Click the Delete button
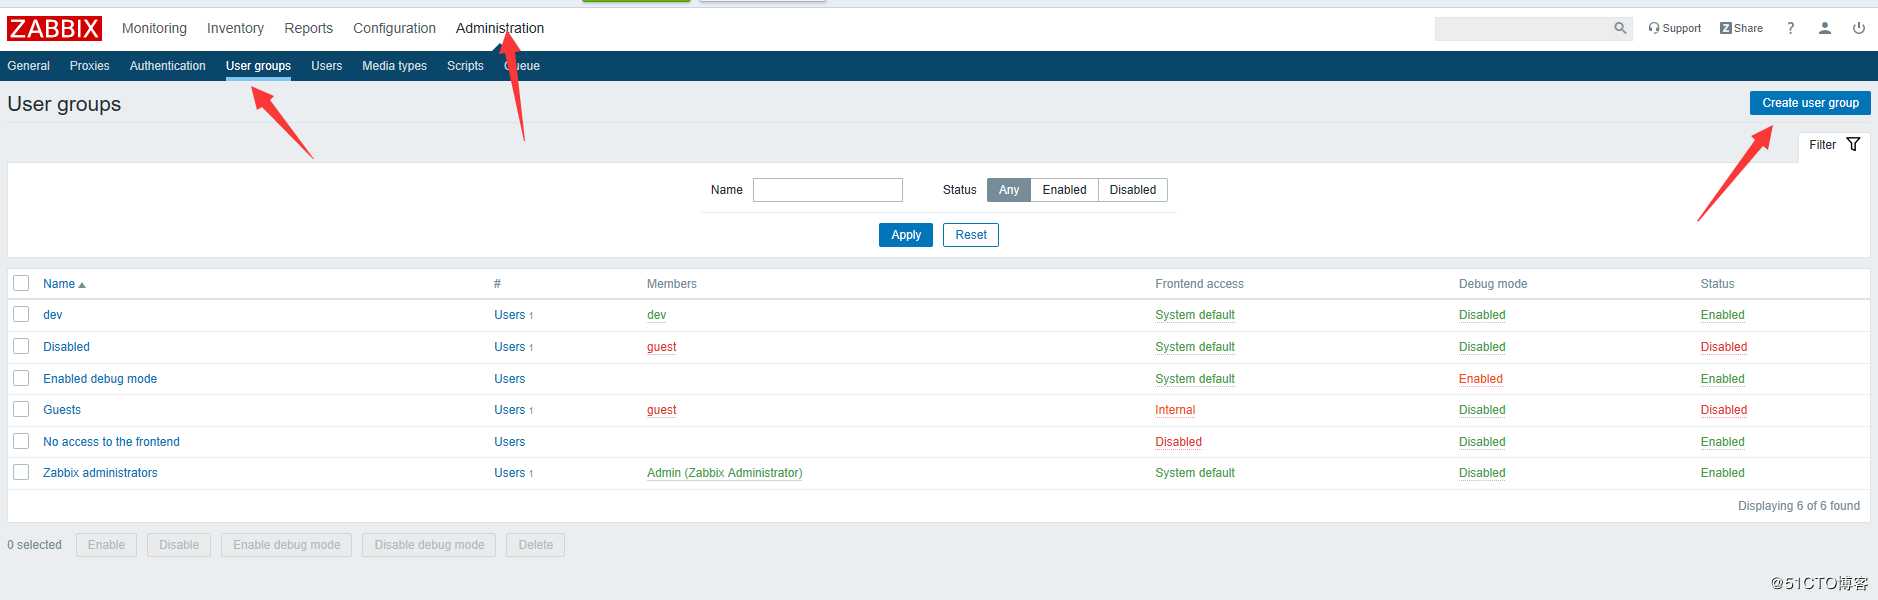 (x=535, y=545)
